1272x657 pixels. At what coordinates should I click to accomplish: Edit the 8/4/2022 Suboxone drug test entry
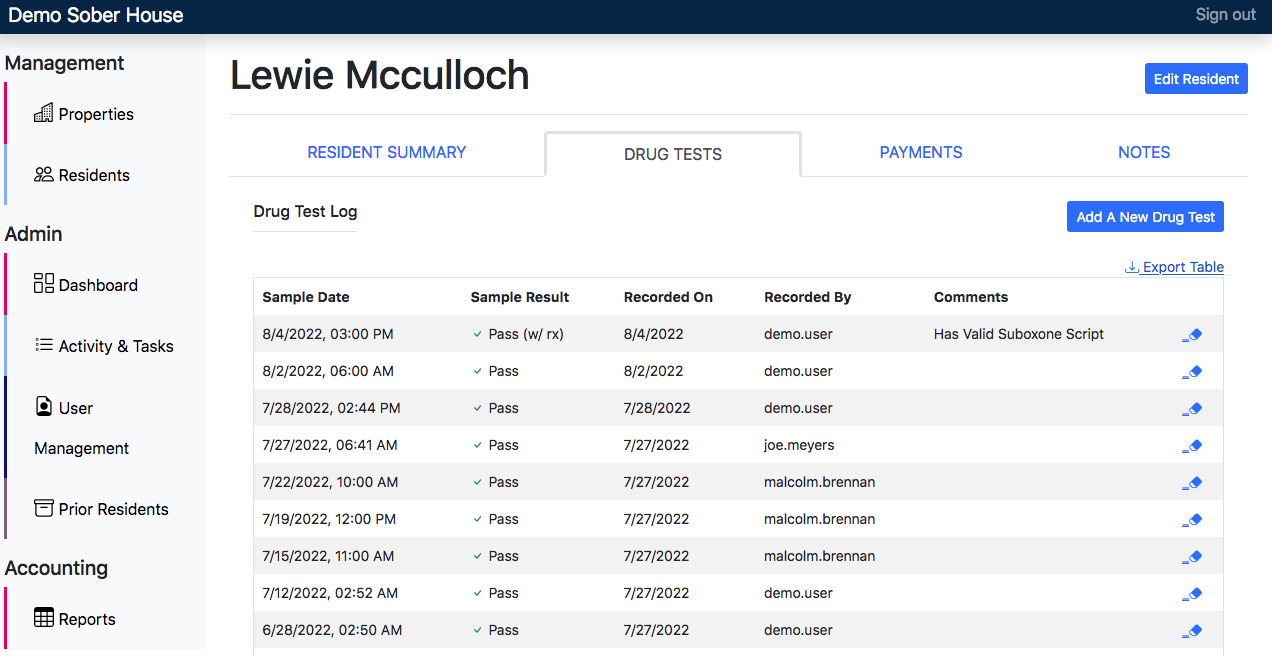(x=1192, y=334)
